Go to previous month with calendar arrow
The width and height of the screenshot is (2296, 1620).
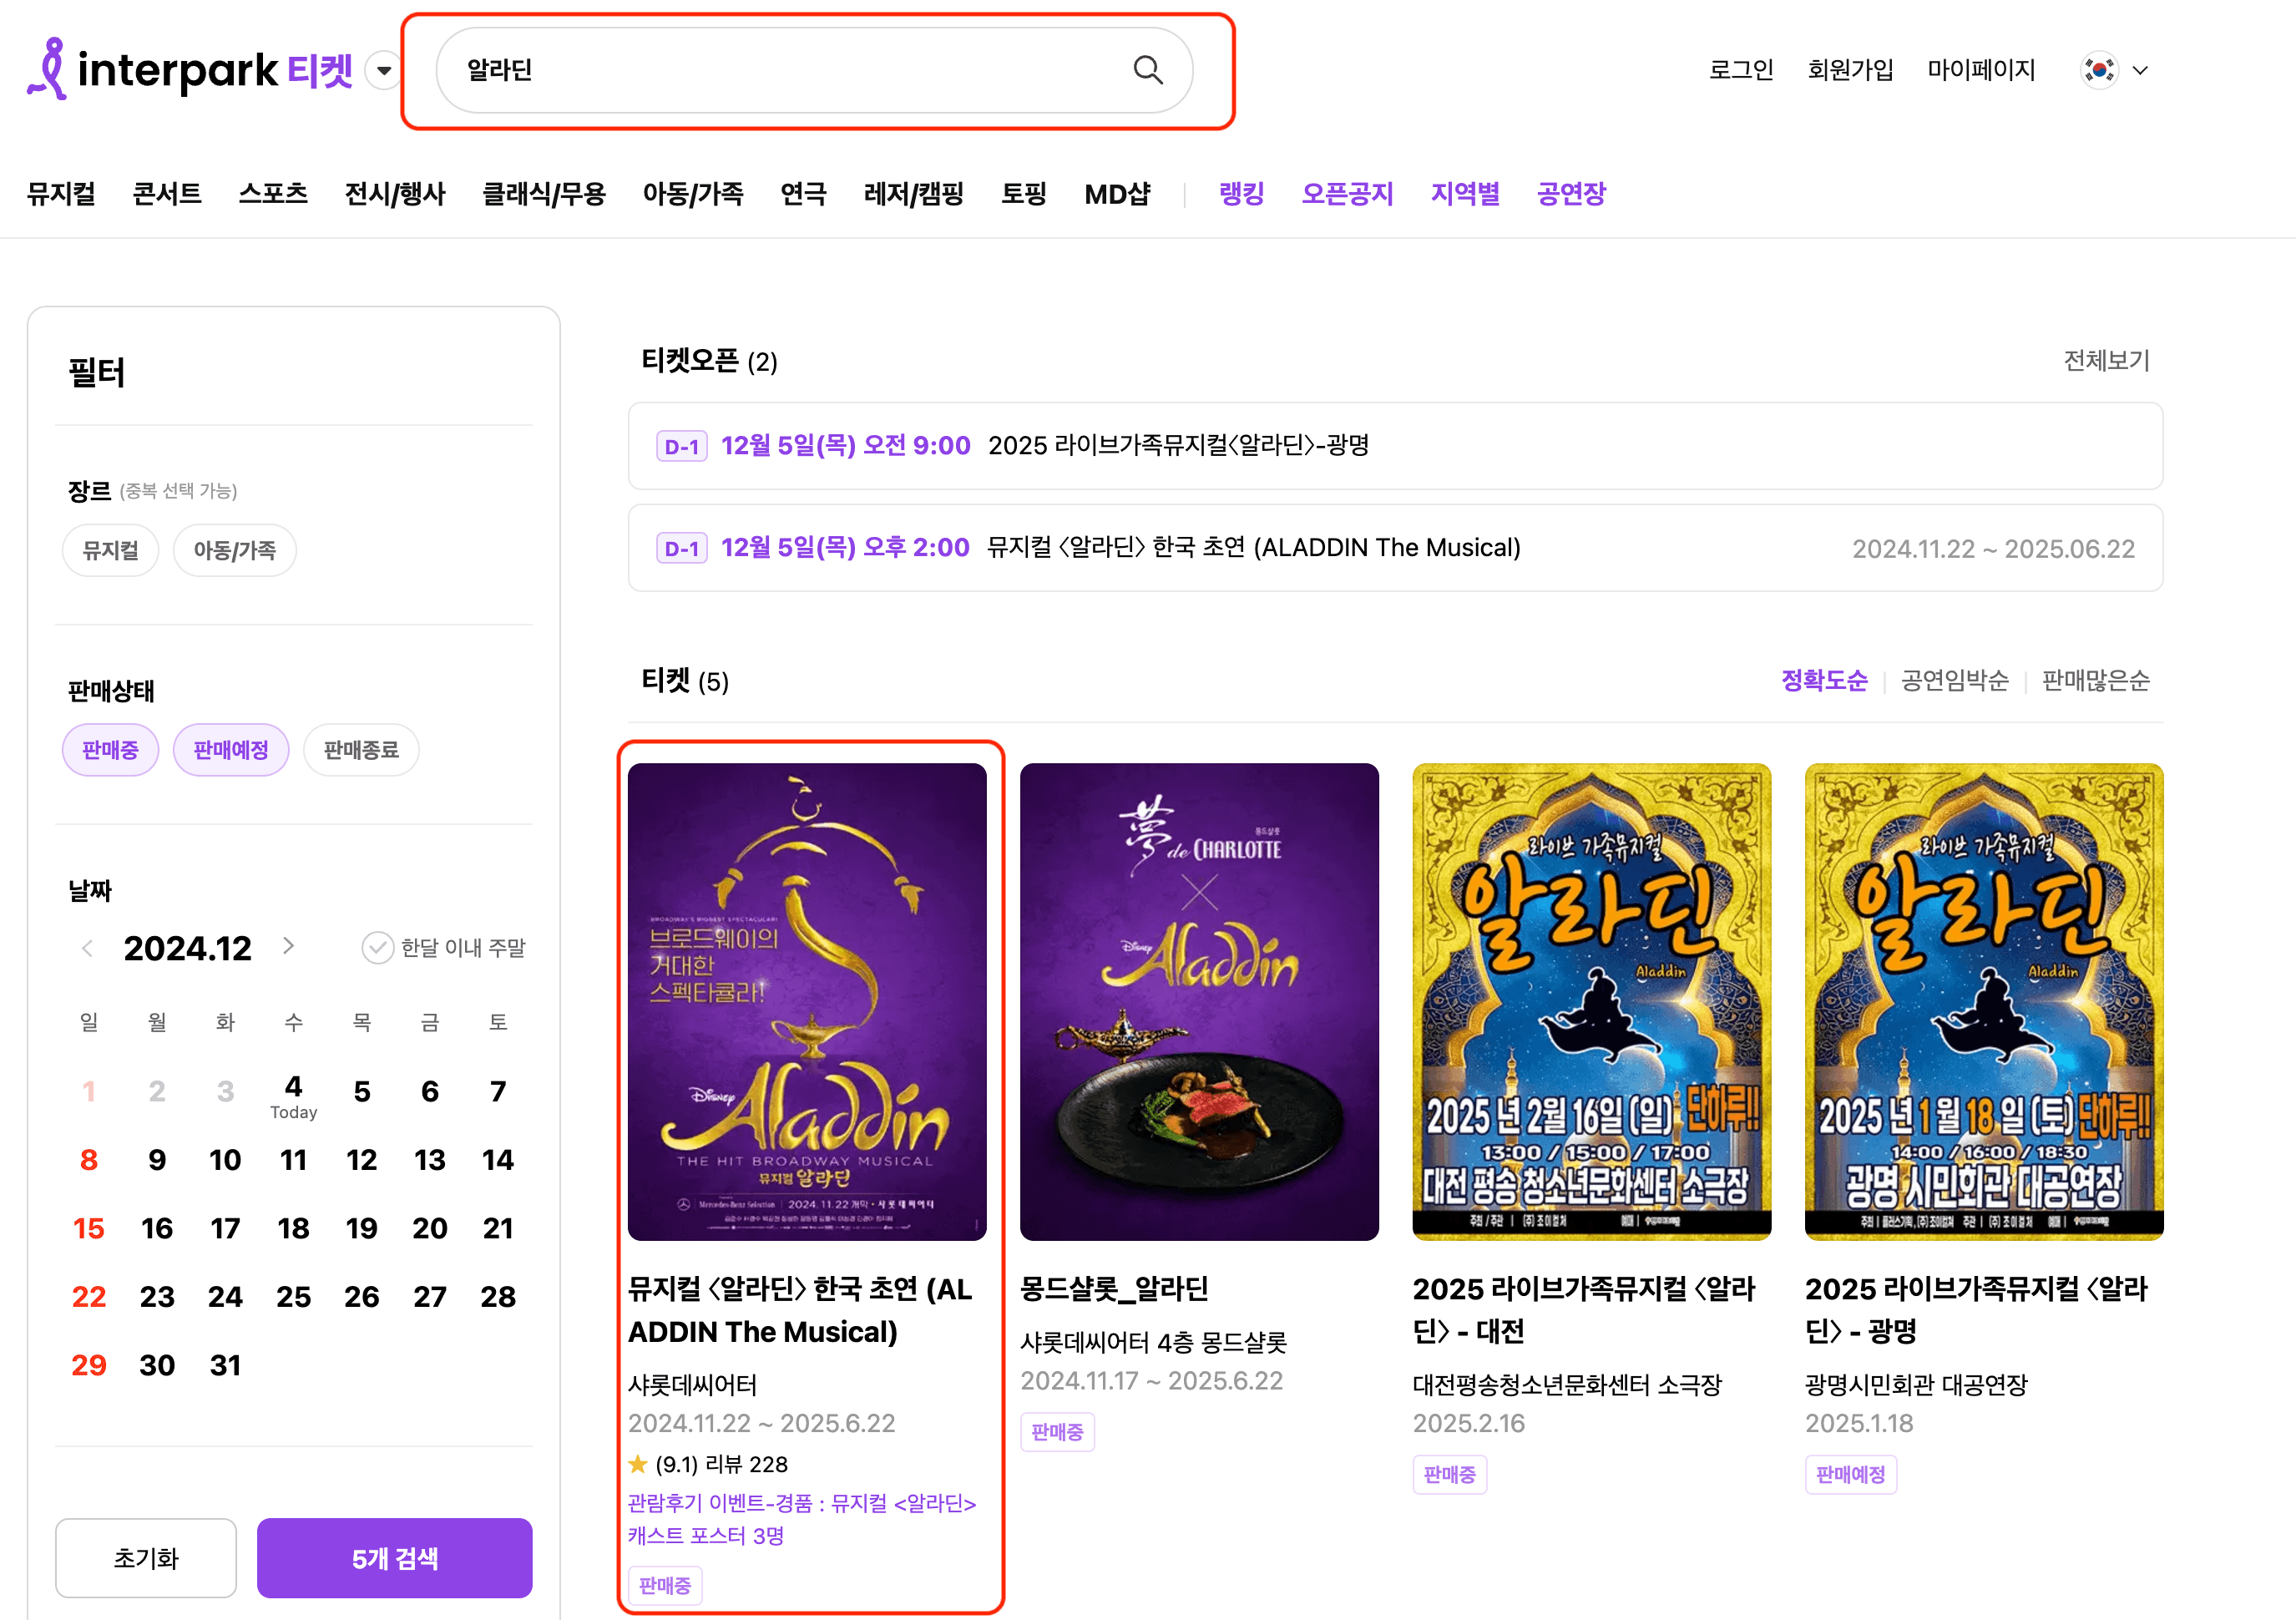(87, 947)
